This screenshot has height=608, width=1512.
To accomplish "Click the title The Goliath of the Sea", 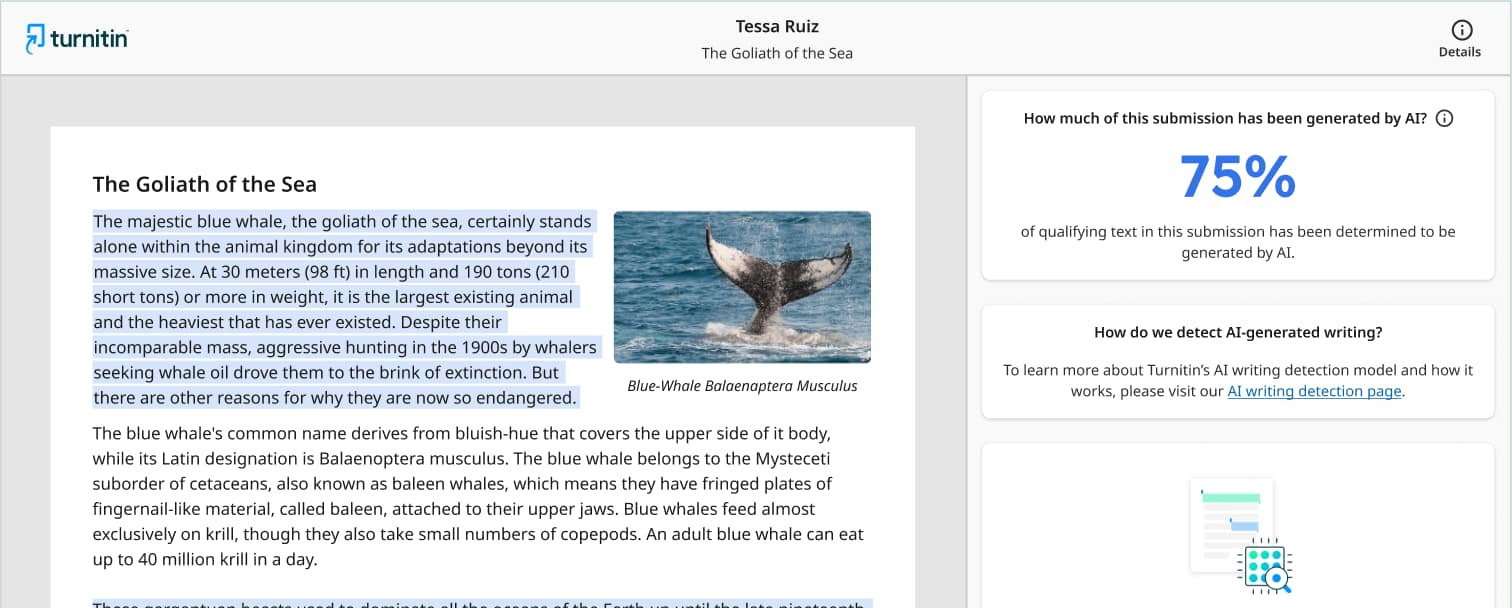I will point(204,184).
